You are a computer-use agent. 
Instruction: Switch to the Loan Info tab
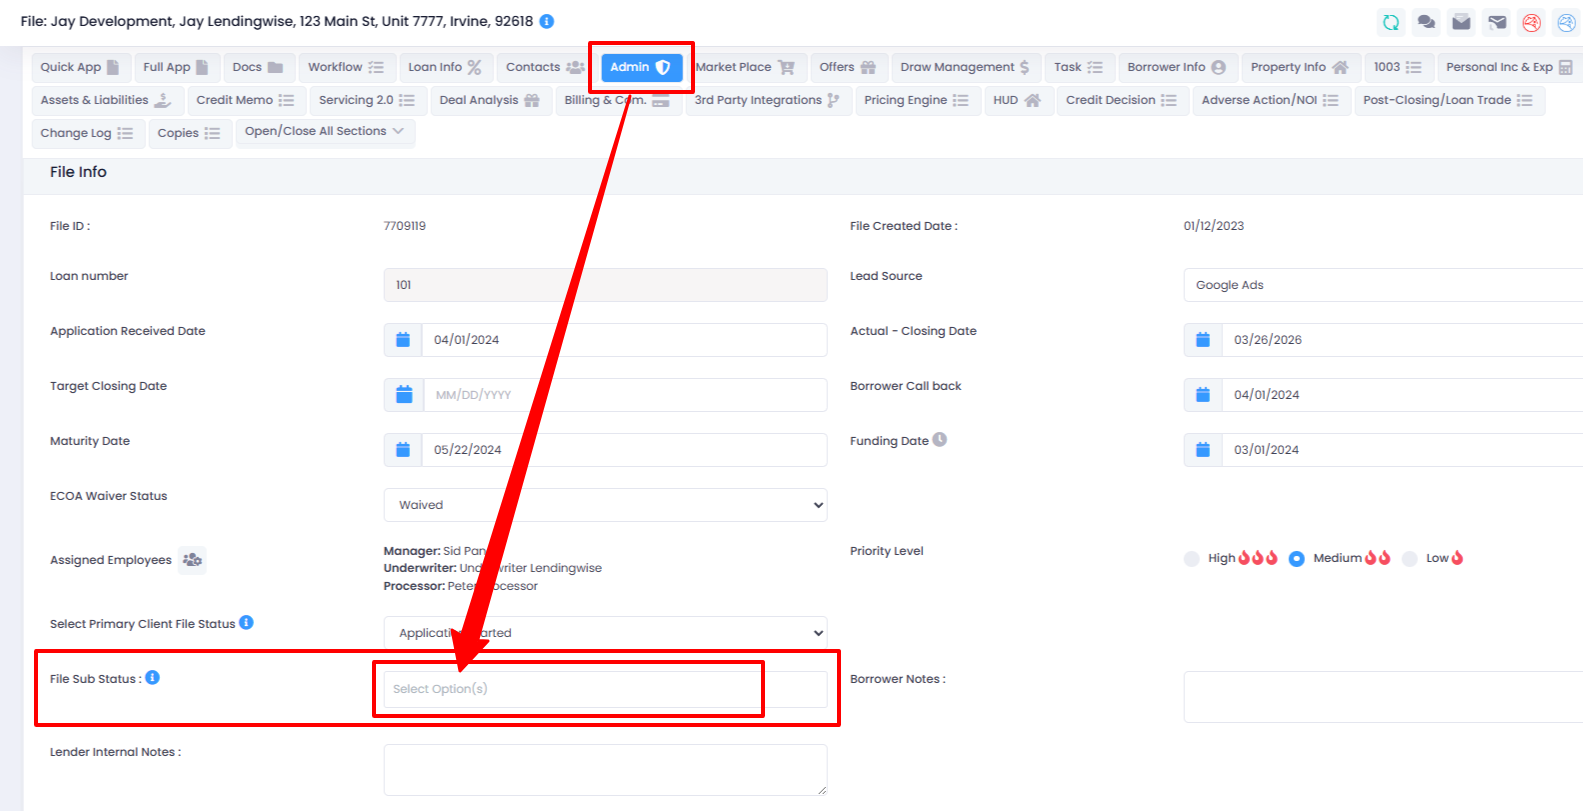click(x=444, y=67)
